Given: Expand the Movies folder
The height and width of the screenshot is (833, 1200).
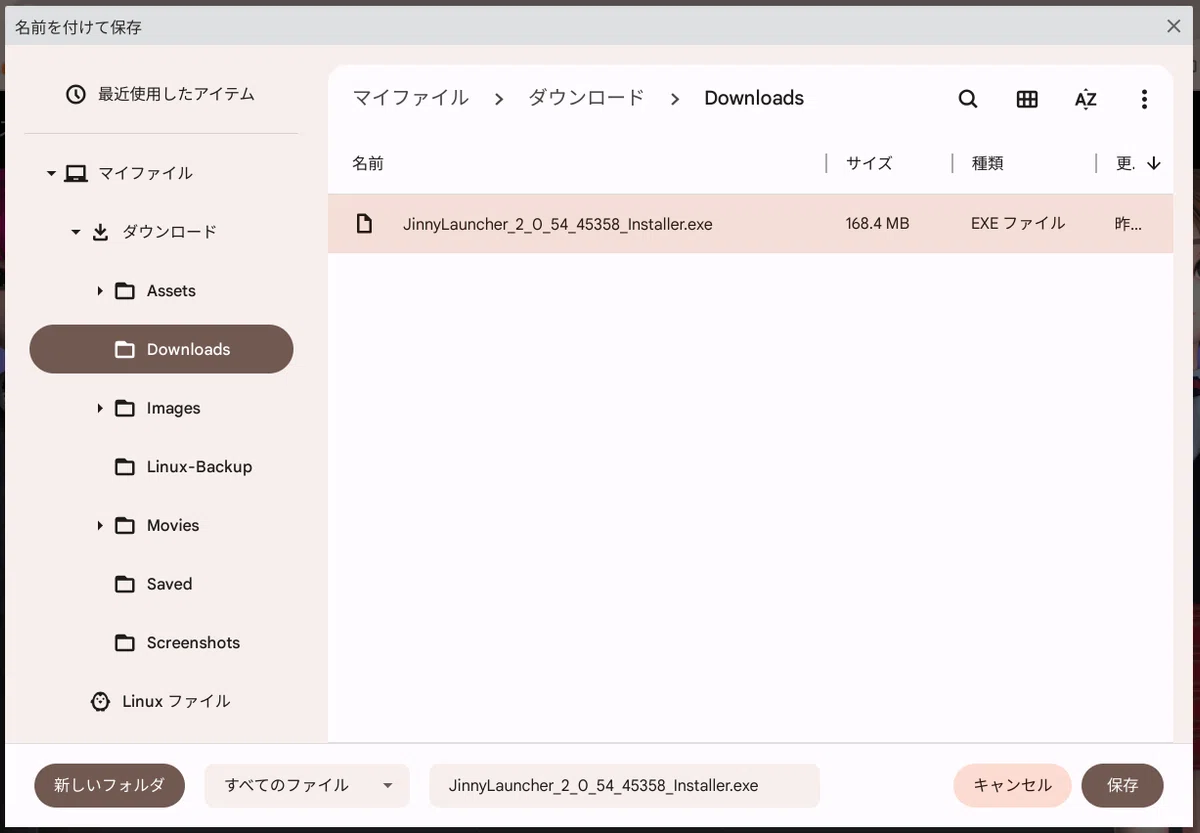Looking at the screenshot, I should [x=100, y=525].
